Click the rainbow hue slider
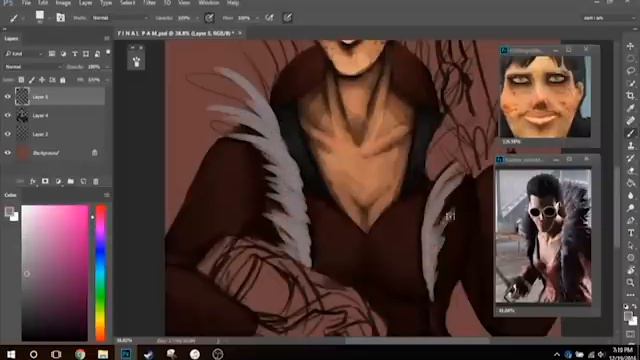This screenshot has width=640, height=360. 101,273
